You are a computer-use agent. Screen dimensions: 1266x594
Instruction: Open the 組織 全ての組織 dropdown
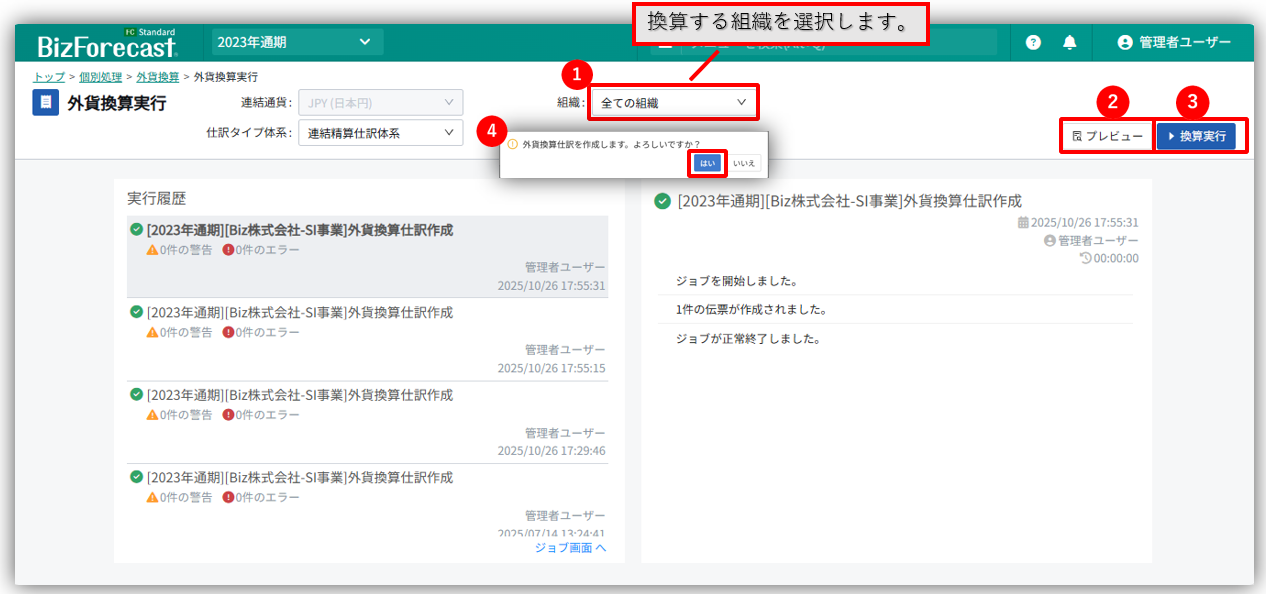pyautogui.click(x=672, y=102)
